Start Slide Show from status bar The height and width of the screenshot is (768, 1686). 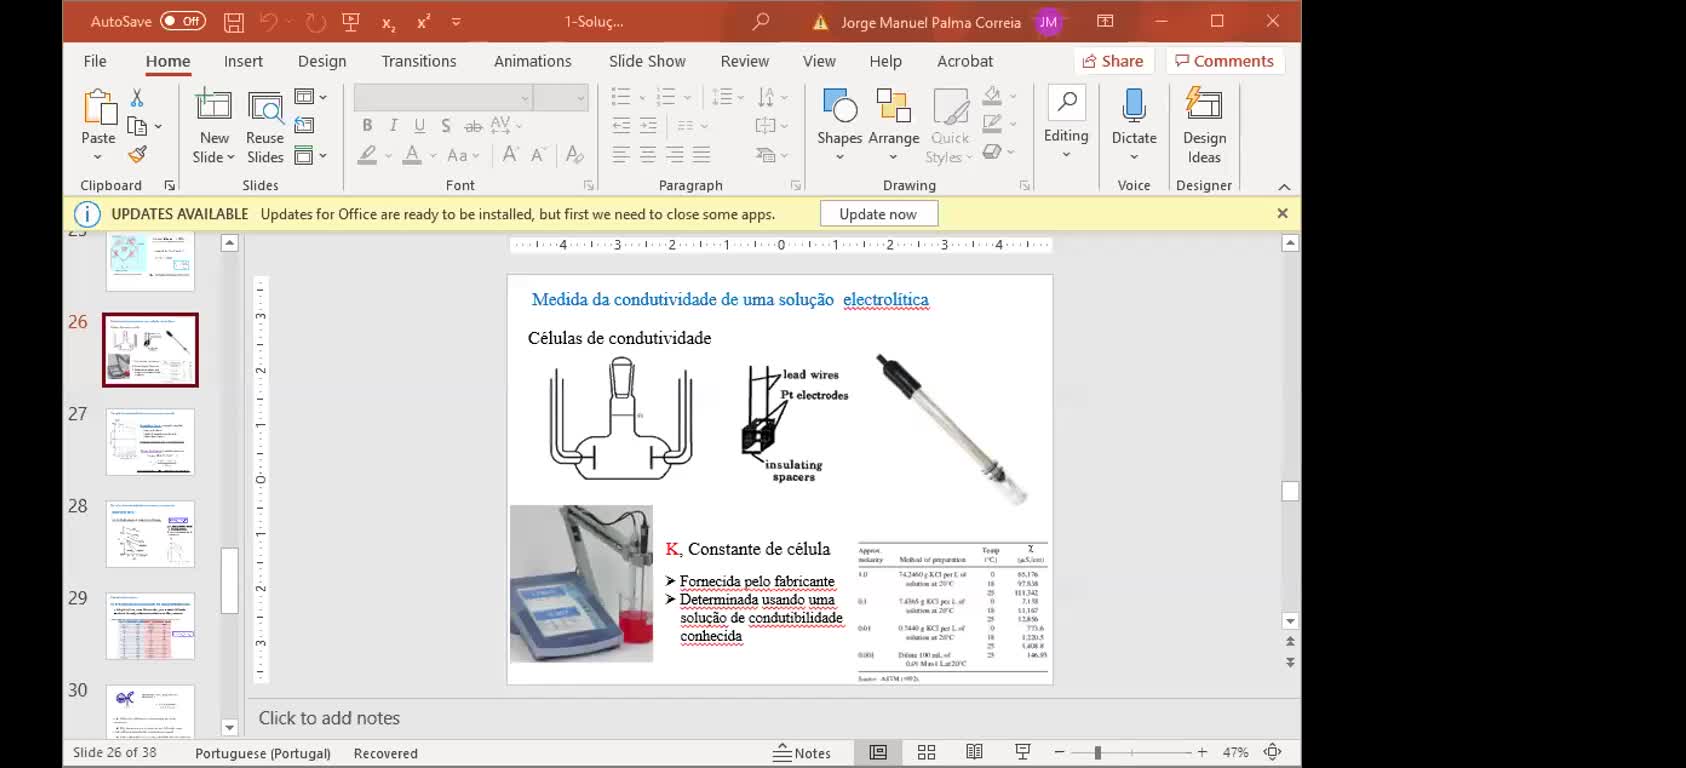[1022, 752]
